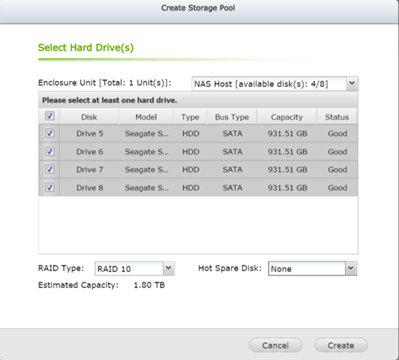Screen dimensions: 399x360
Task: Open the Enclosure Unit dropdown arrow
Action: [352, 83]
